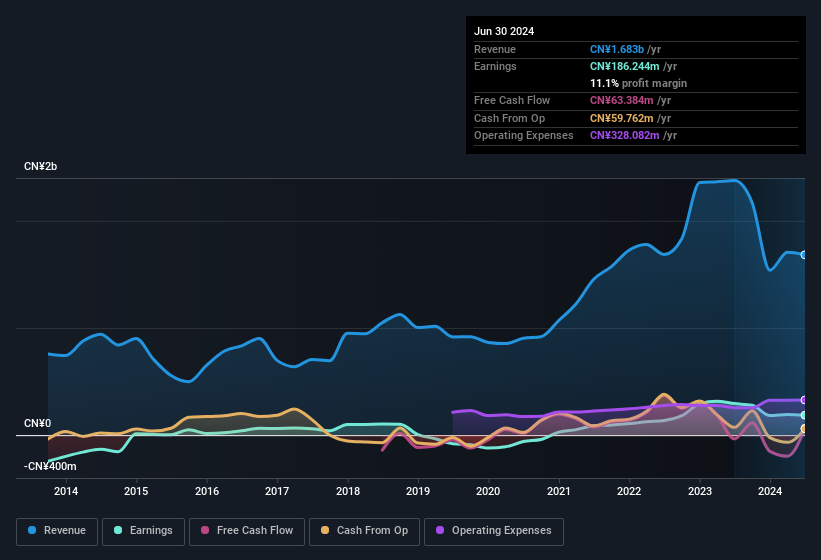Image resolution: width=821 pixels, height=560 pixels.
Task: Select the 2022 x-axis label
Action: tap(629, 491)
